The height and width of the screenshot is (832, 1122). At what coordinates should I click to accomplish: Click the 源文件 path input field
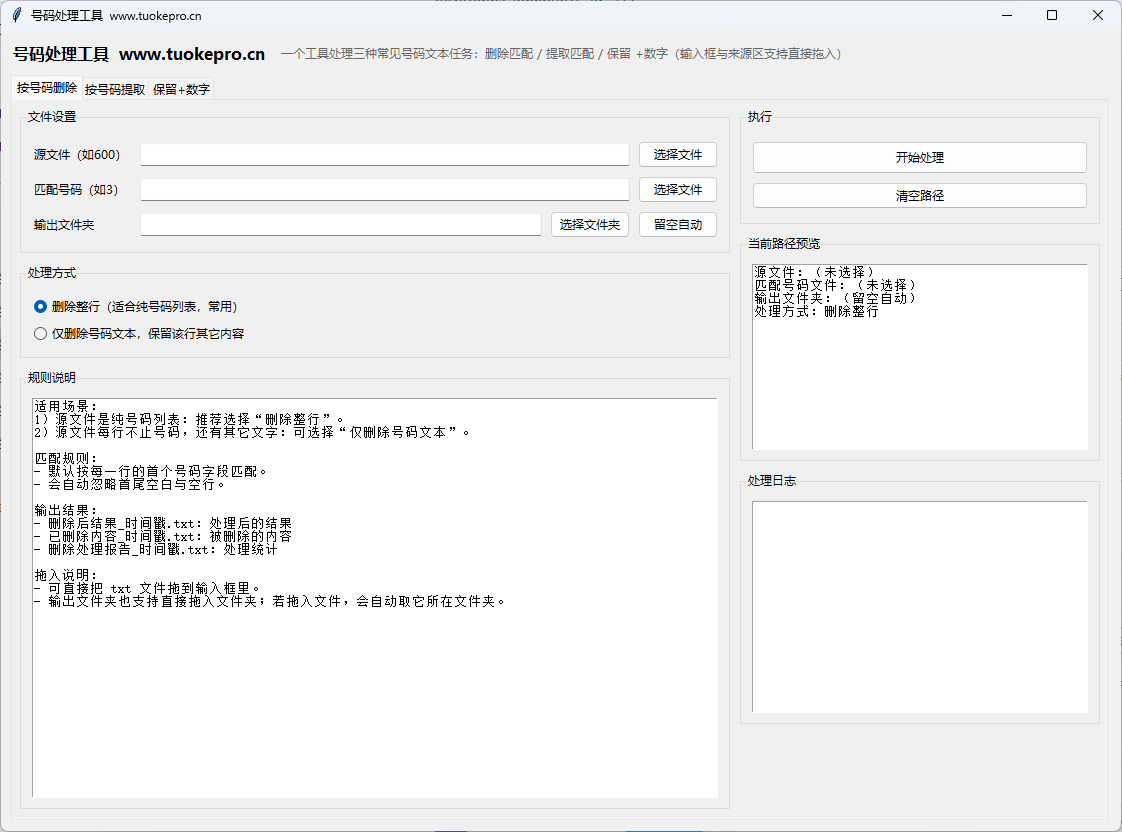pos(384,155)
